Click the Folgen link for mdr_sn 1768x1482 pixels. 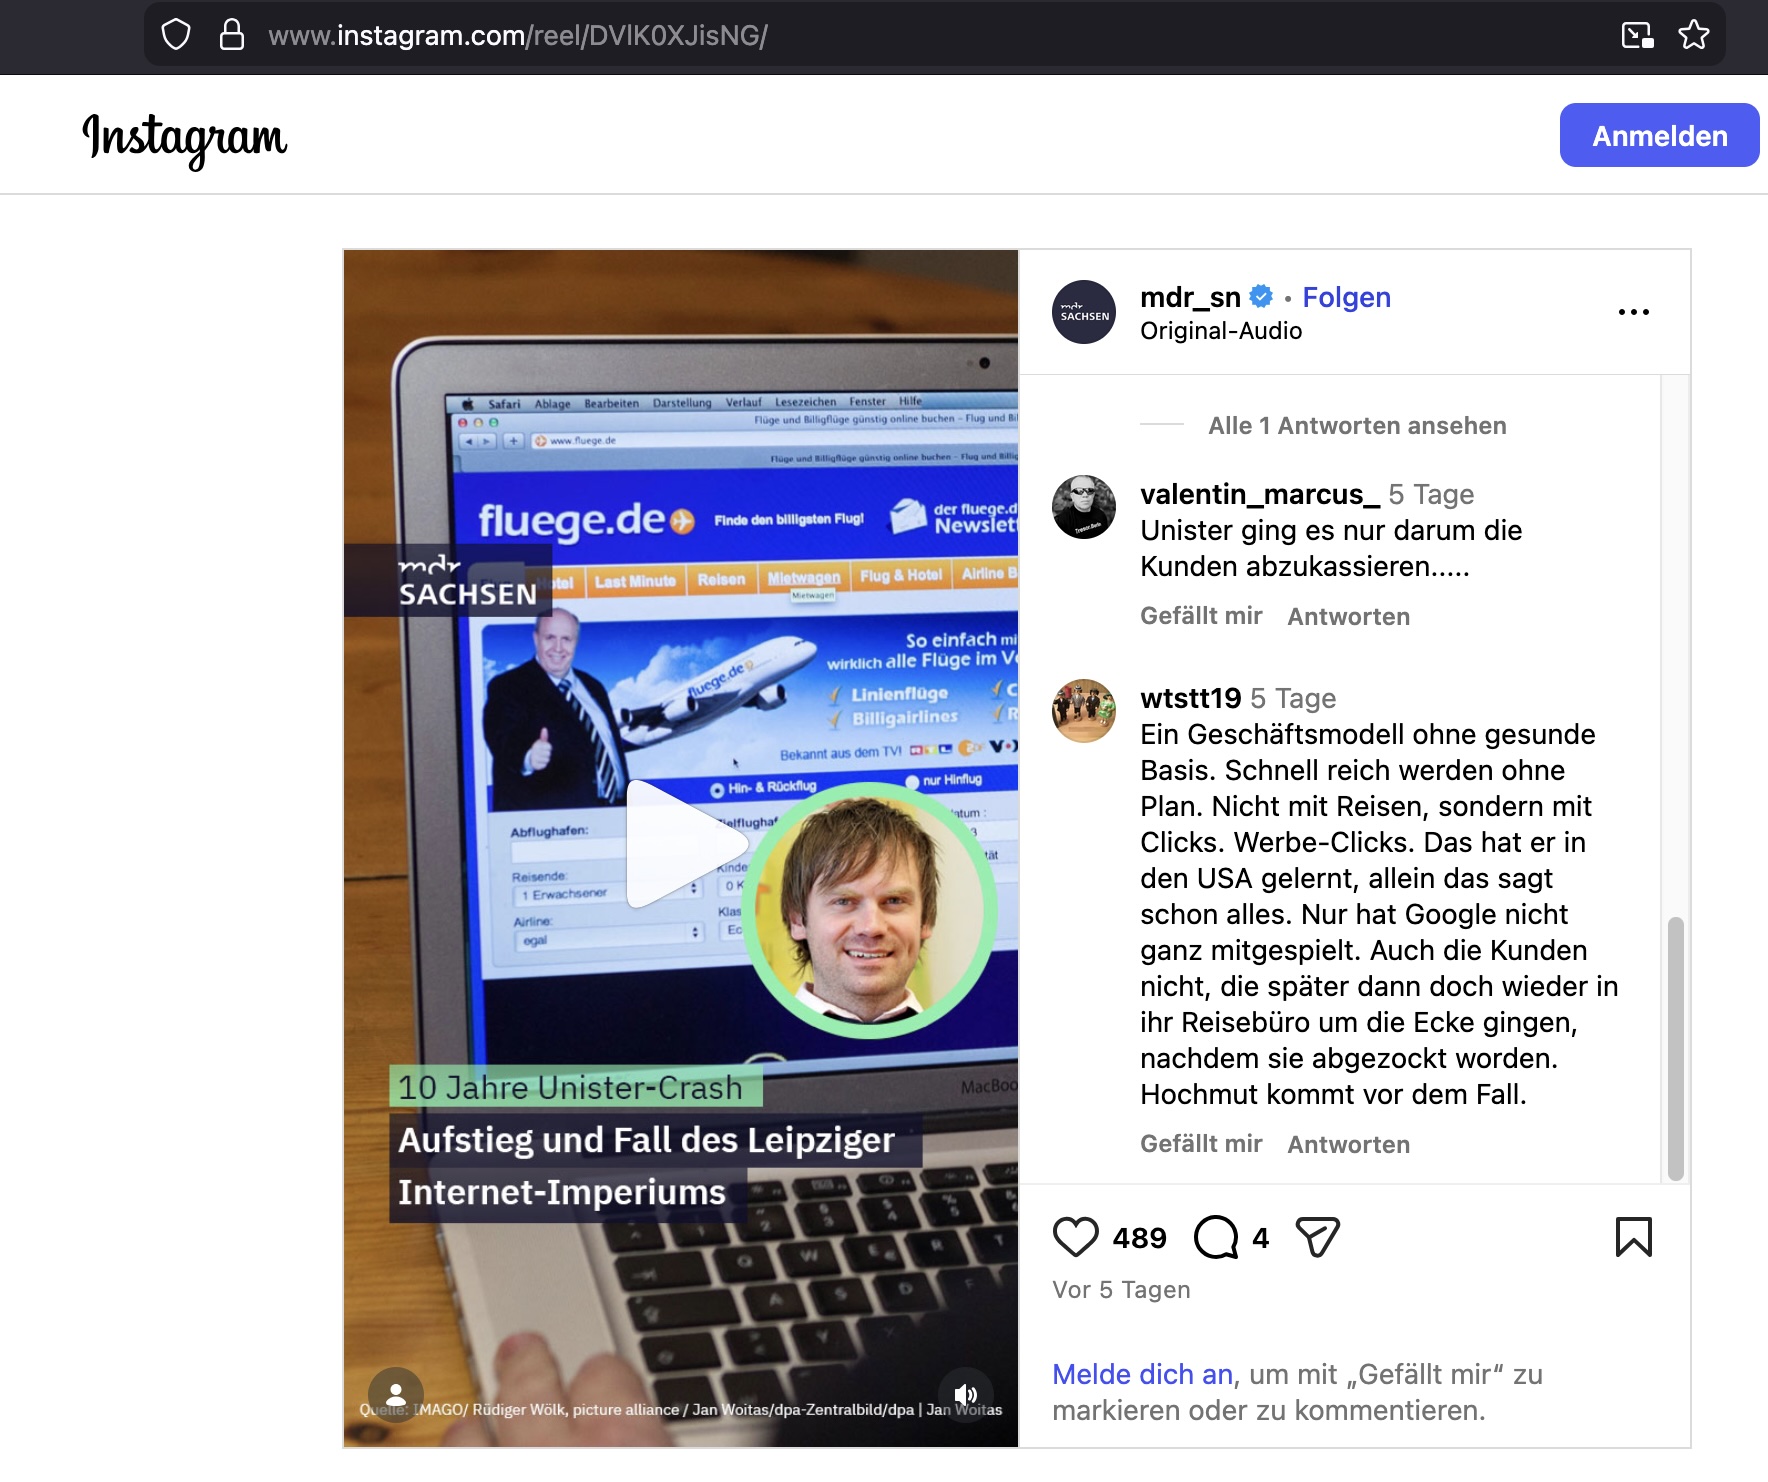(x=1348, y=297)
